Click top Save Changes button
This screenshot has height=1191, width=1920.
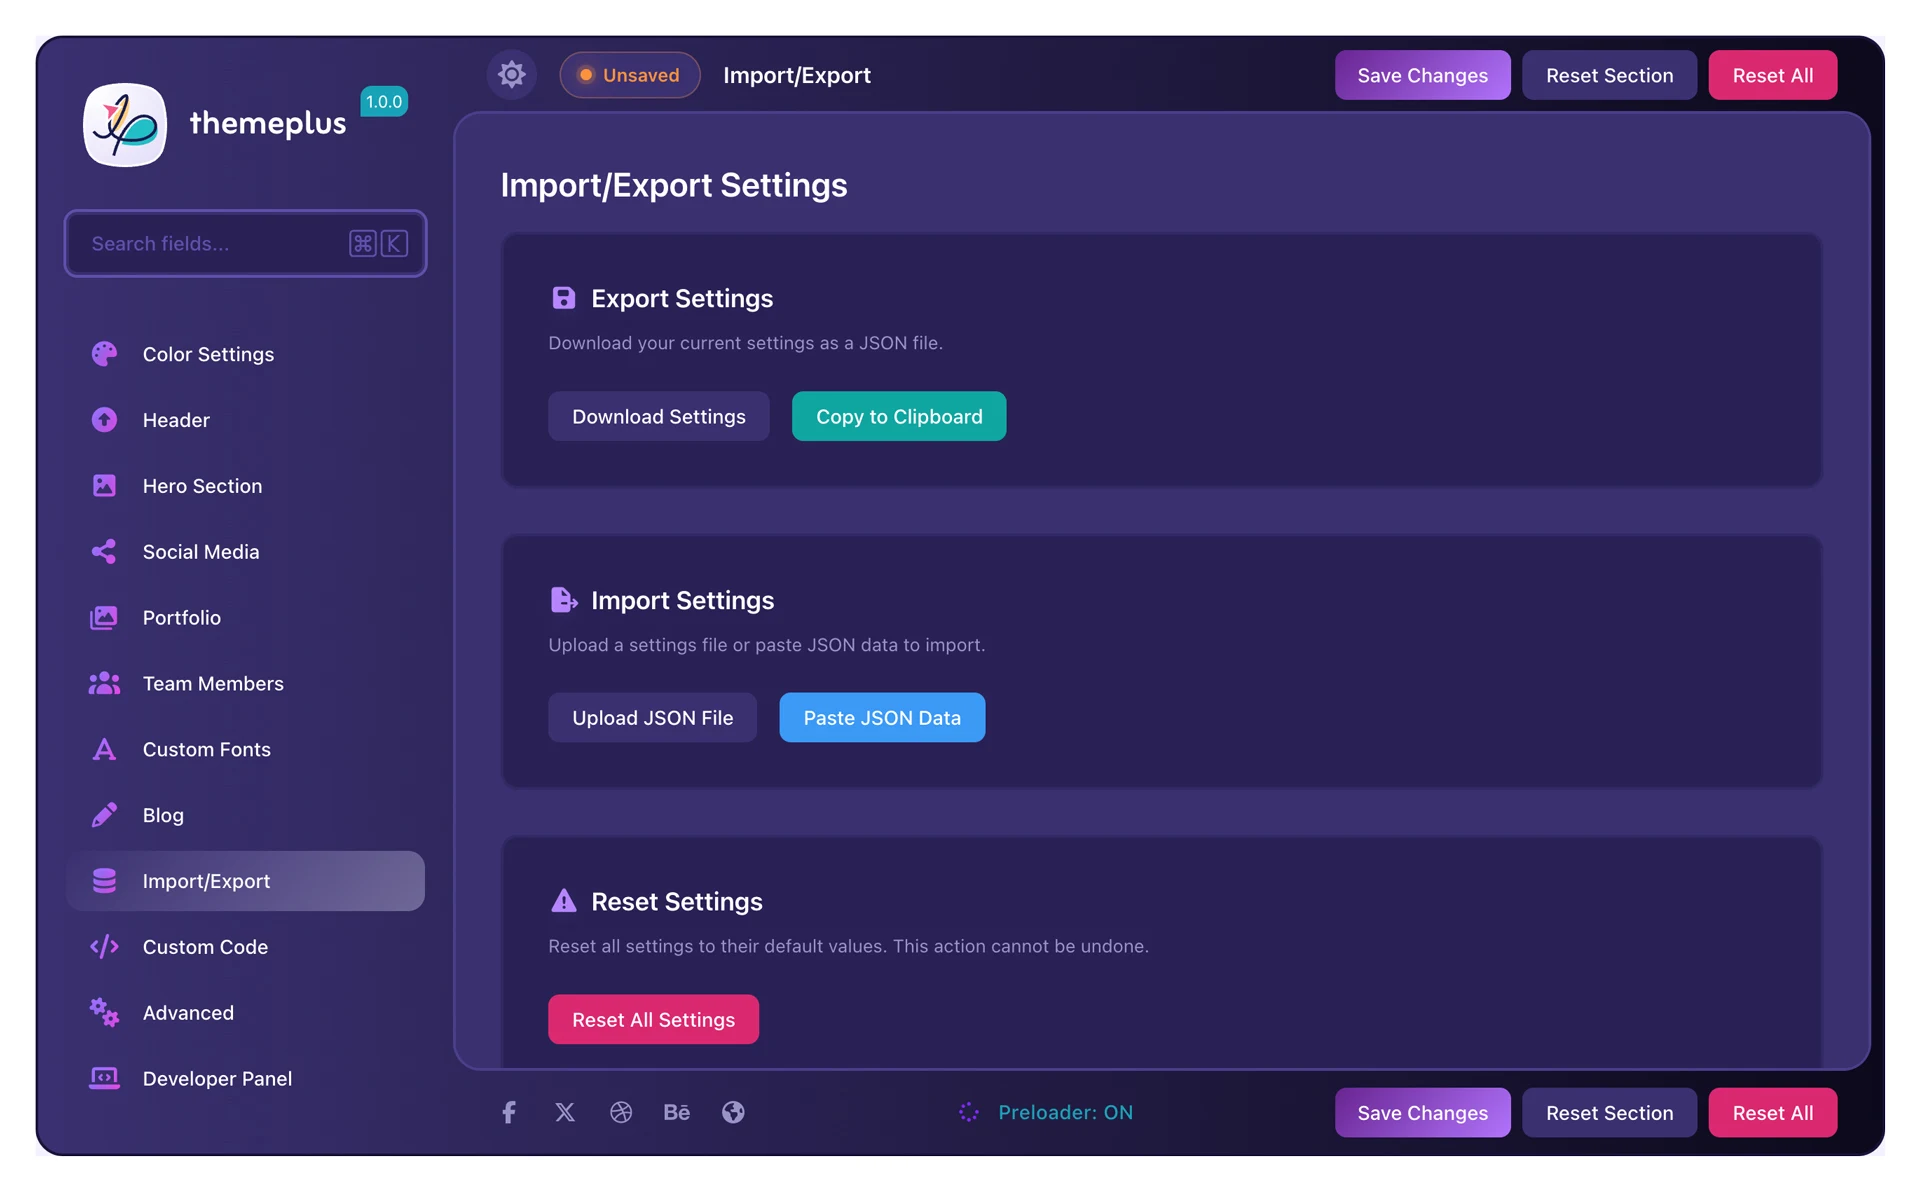pyautogui.click(x=1421, y=75)
